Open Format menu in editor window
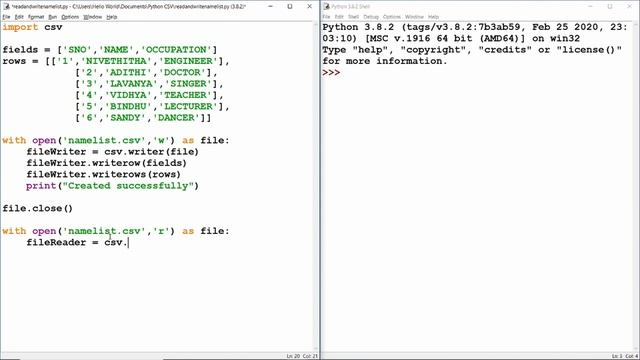The height and width of the screenshot is (360, 640). coord(36,17)
